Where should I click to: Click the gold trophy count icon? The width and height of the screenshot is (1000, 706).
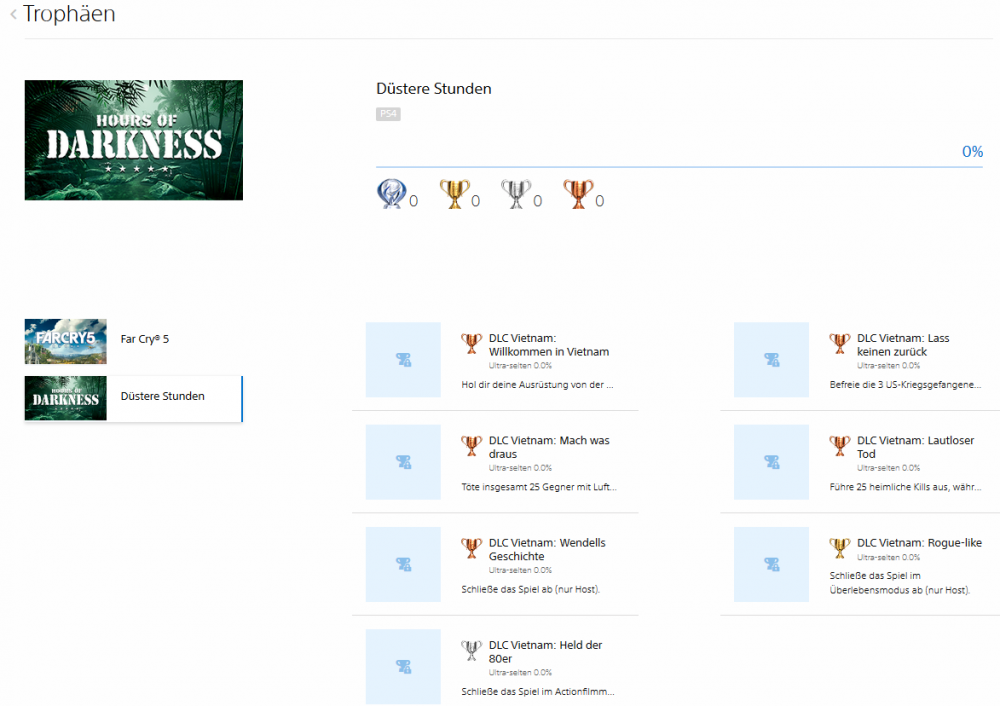(454, 194)
